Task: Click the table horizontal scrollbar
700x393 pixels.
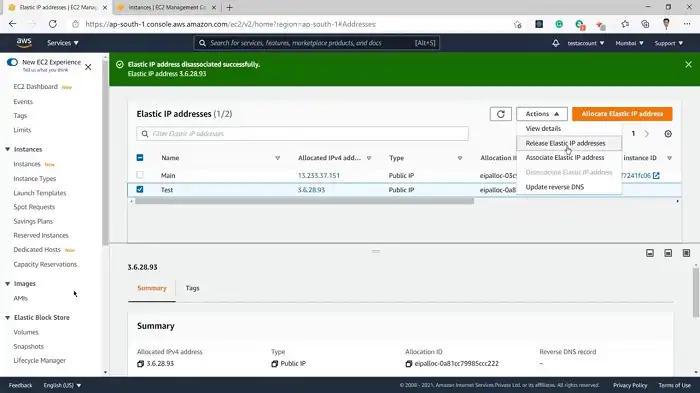Action: (304, 201)
